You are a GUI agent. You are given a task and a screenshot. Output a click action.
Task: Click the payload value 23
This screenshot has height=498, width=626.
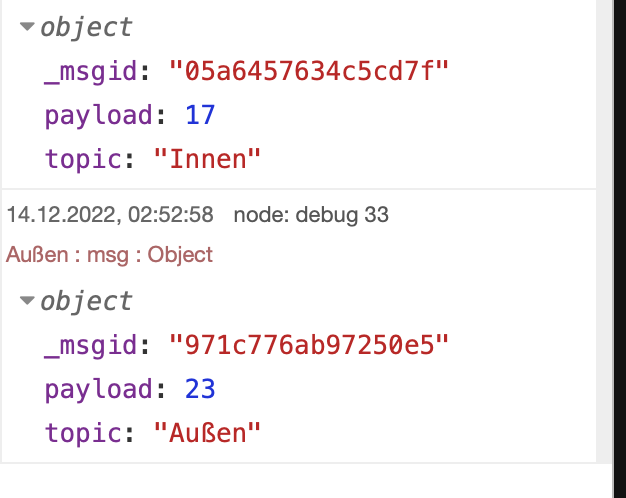pos(200,388)
